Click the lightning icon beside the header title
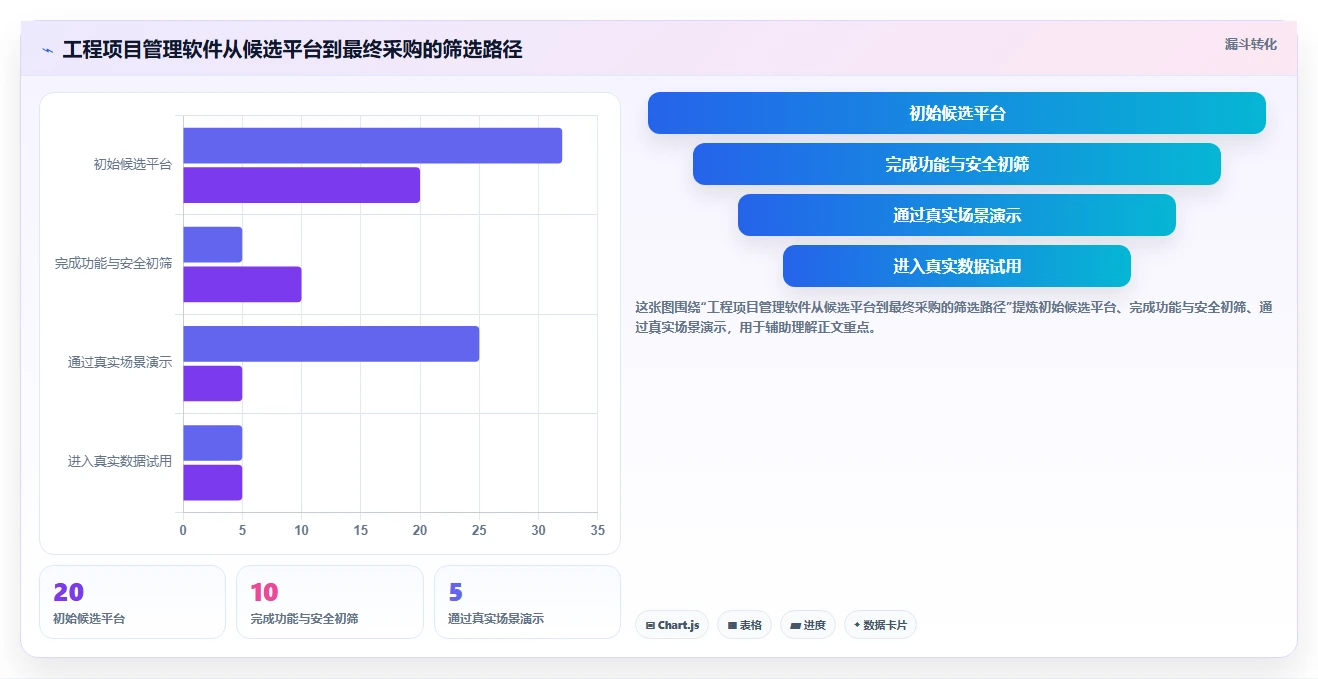This screenshot has height=679, width=1318. [47, 50]
